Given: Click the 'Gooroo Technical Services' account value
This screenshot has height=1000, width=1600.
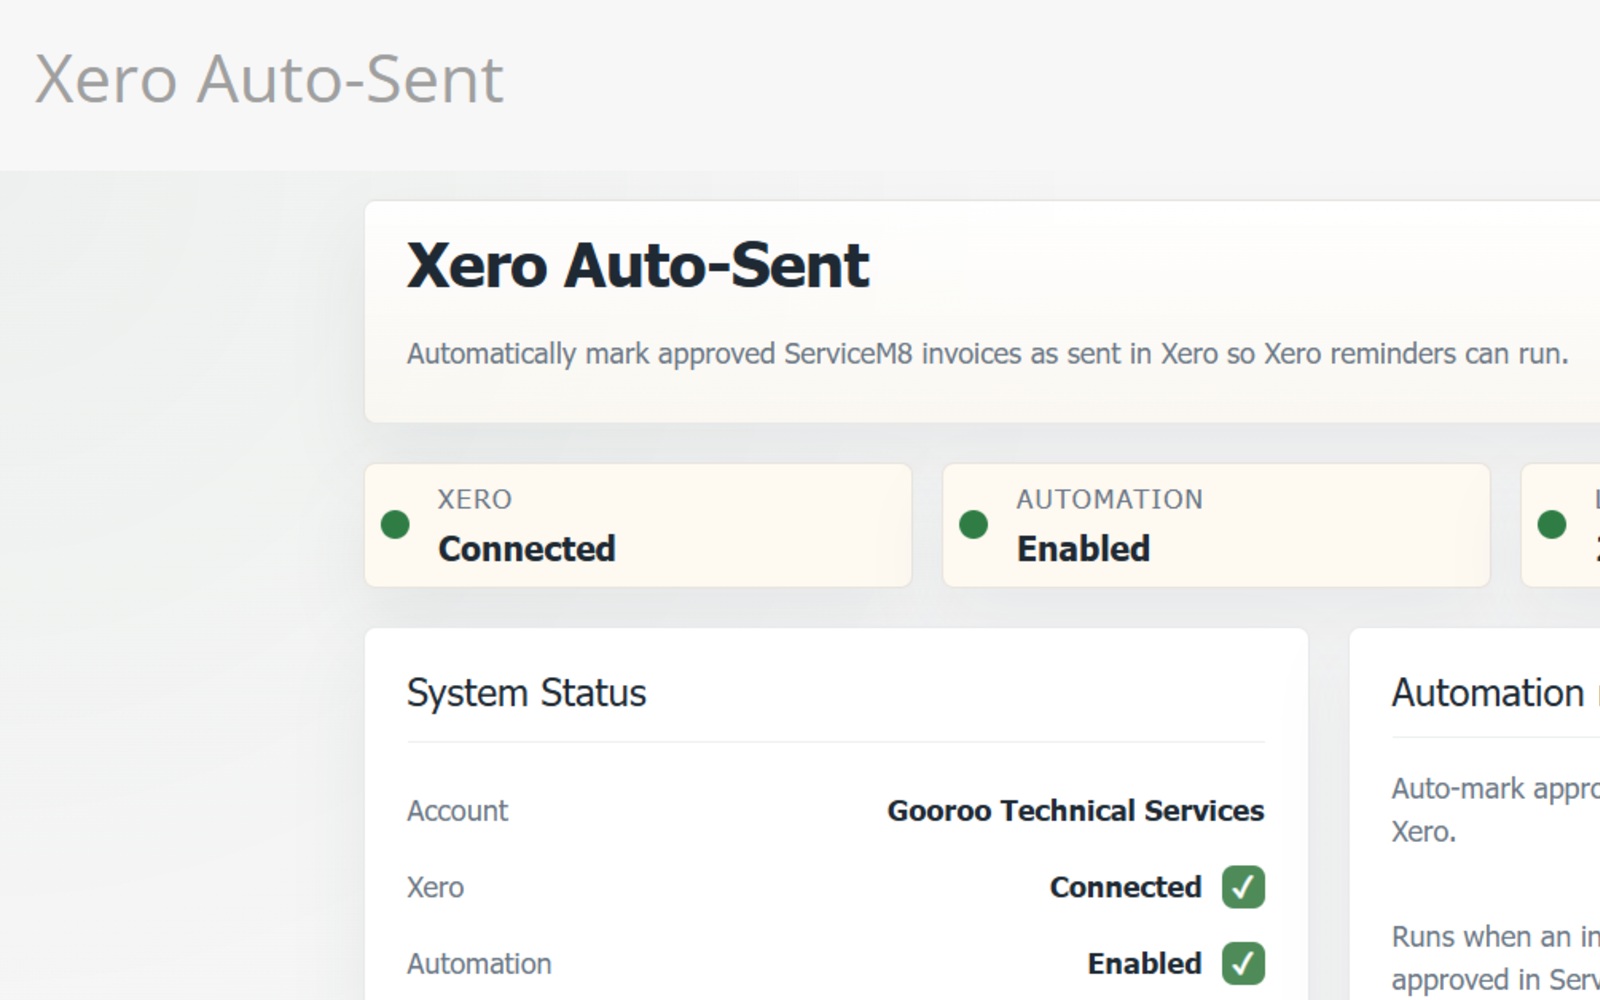Looking at the screenshot, I should click(x=1076, y=811).
